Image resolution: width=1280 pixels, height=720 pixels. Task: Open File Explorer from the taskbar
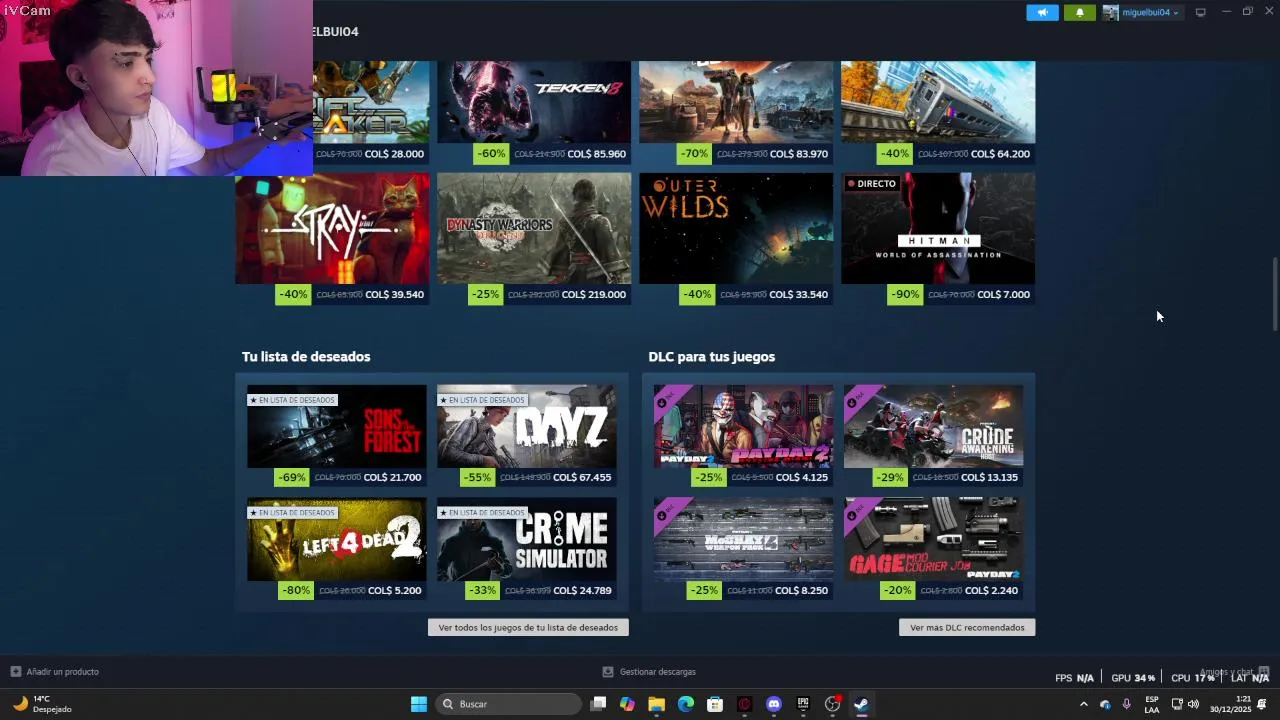click(x=656, y=704)
